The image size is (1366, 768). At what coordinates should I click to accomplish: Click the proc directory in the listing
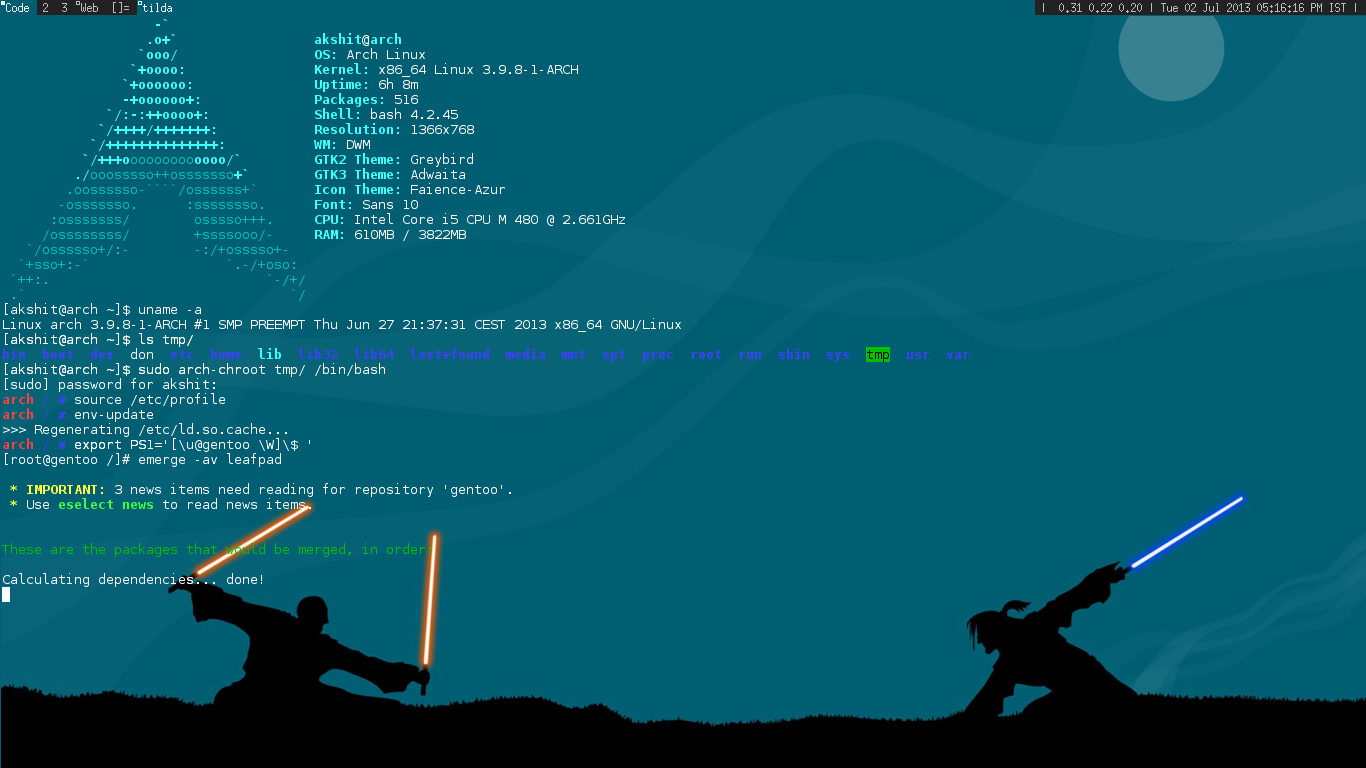point(658,355)
